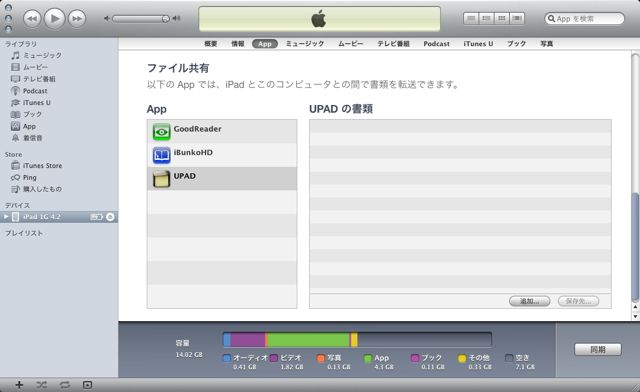Open the ムービー tab

coord(351,44)
